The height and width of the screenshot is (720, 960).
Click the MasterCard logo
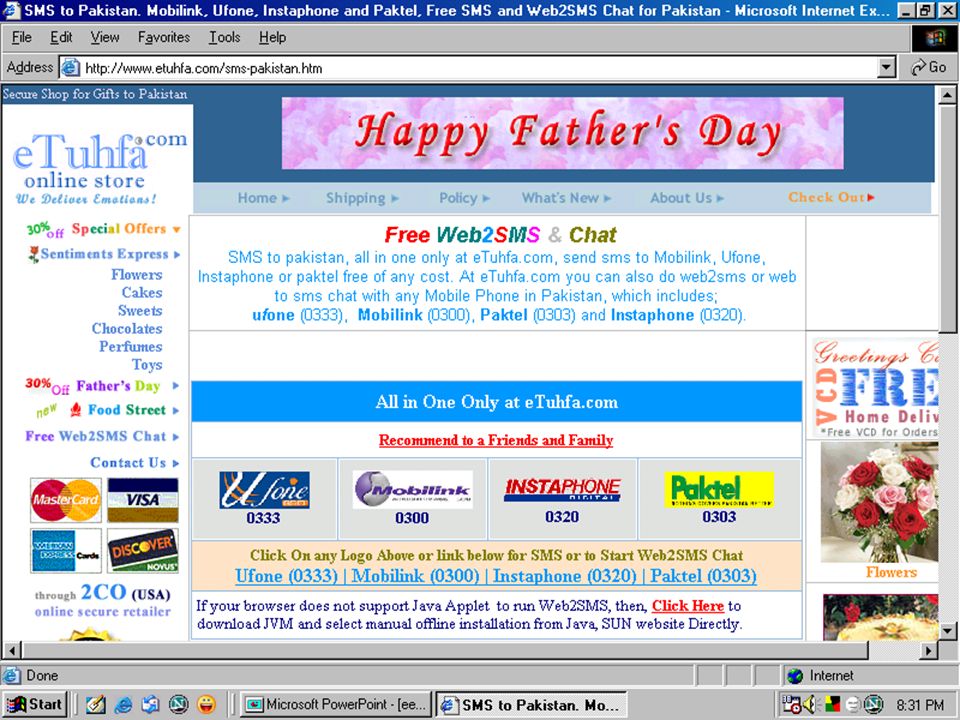66,500
